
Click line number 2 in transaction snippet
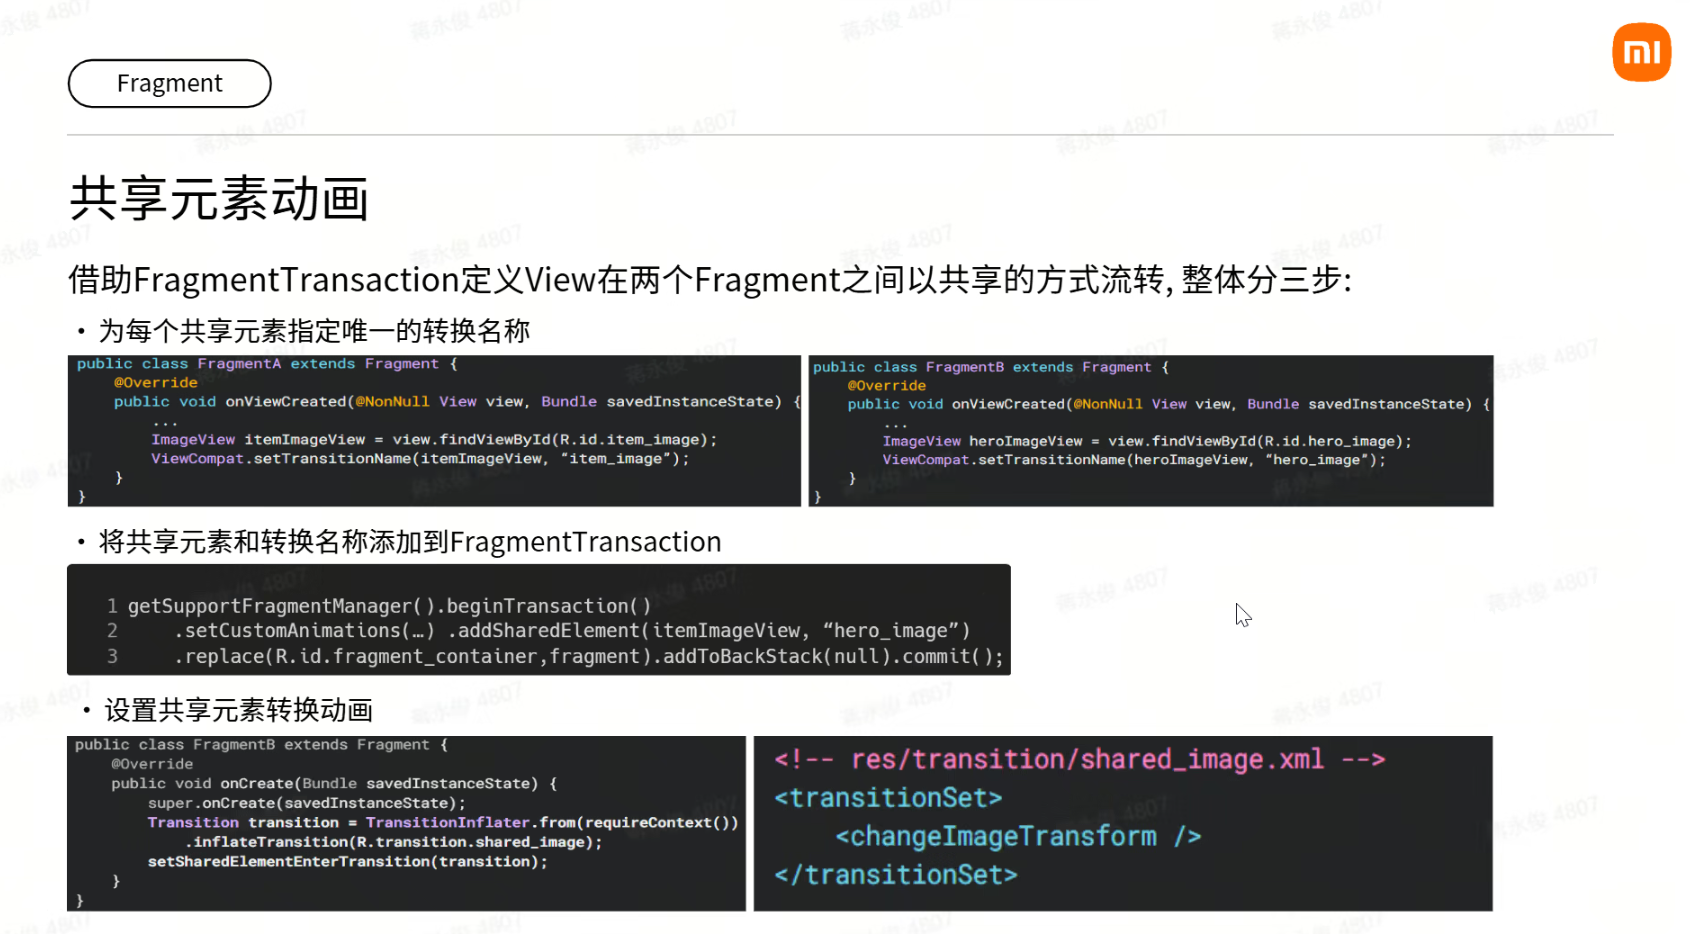coord(111,630)
